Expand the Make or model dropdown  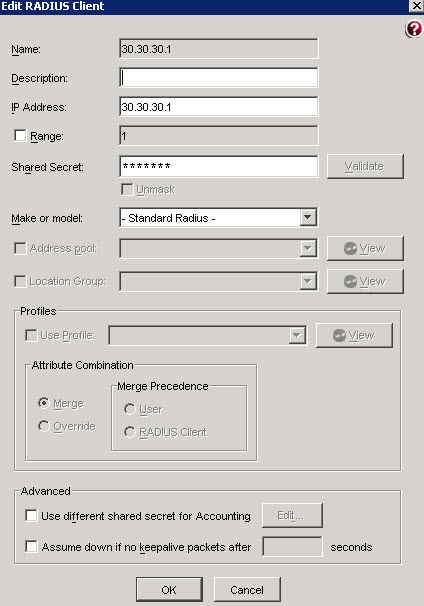[308, 218]
